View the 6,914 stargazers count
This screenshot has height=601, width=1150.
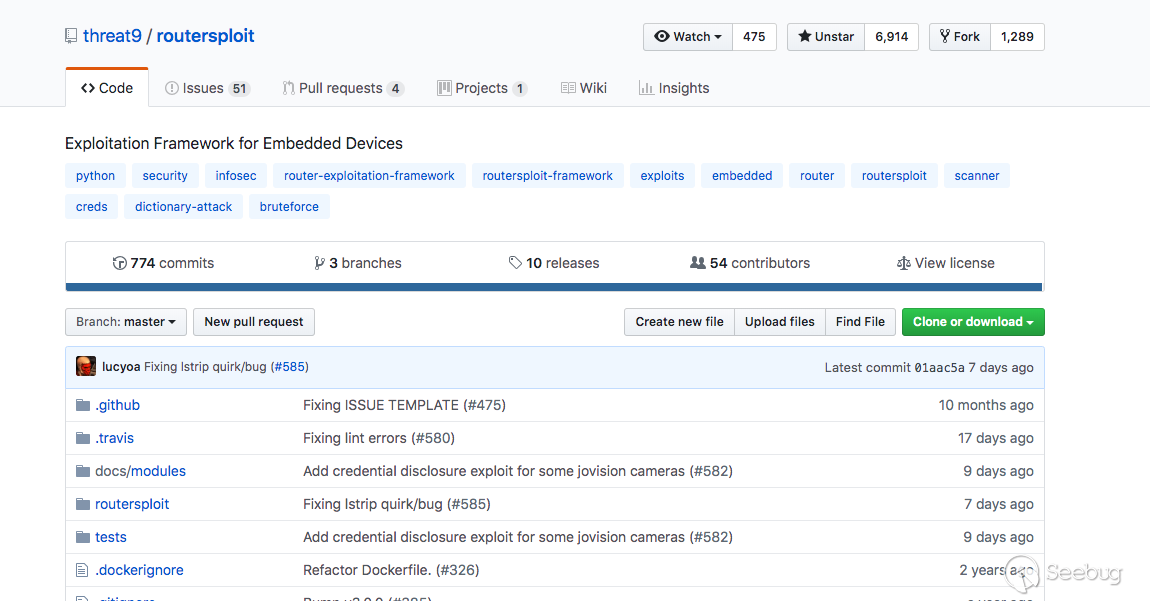(892, 37)
